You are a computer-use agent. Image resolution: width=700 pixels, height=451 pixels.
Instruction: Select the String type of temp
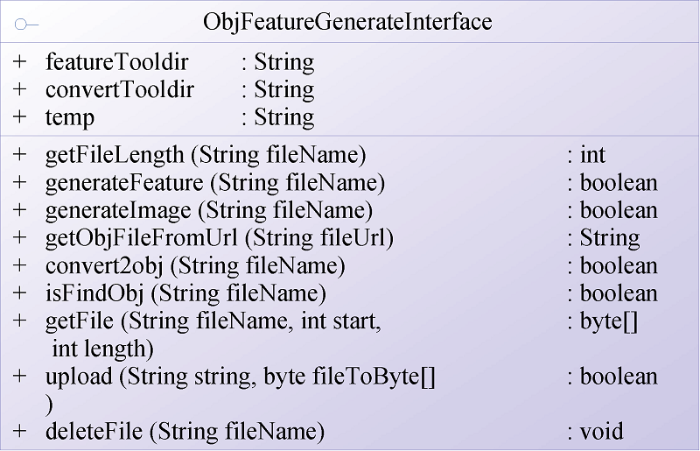tap(284, 118)
